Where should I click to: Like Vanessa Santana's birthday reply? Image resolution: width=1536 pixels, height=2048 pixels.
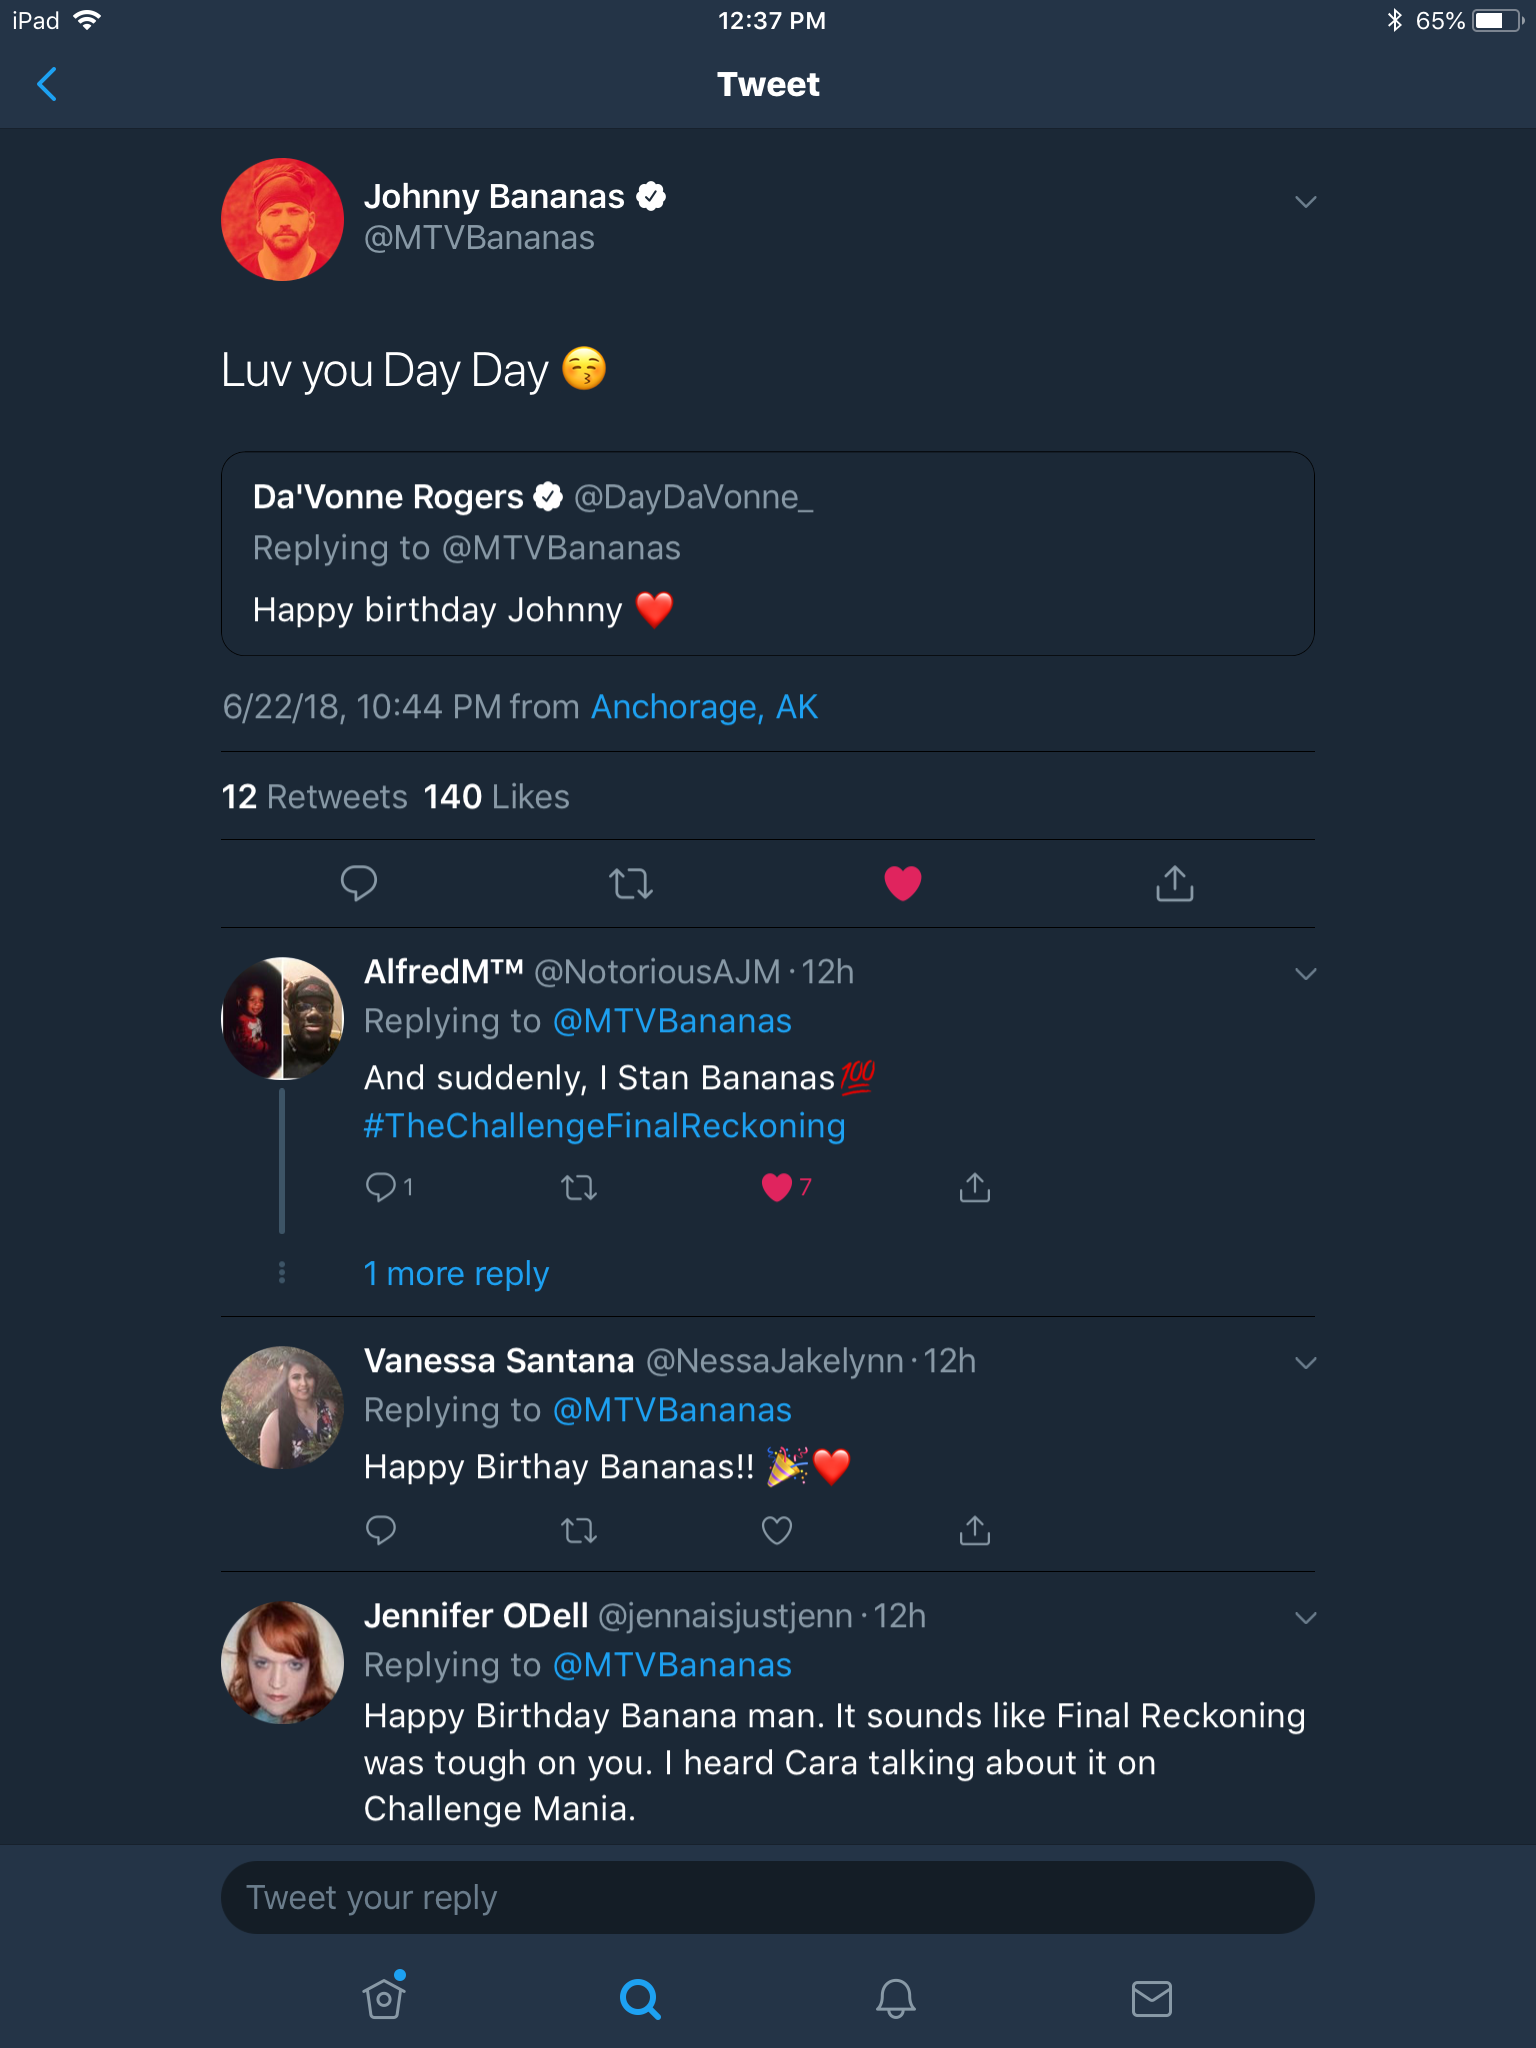777,1530
